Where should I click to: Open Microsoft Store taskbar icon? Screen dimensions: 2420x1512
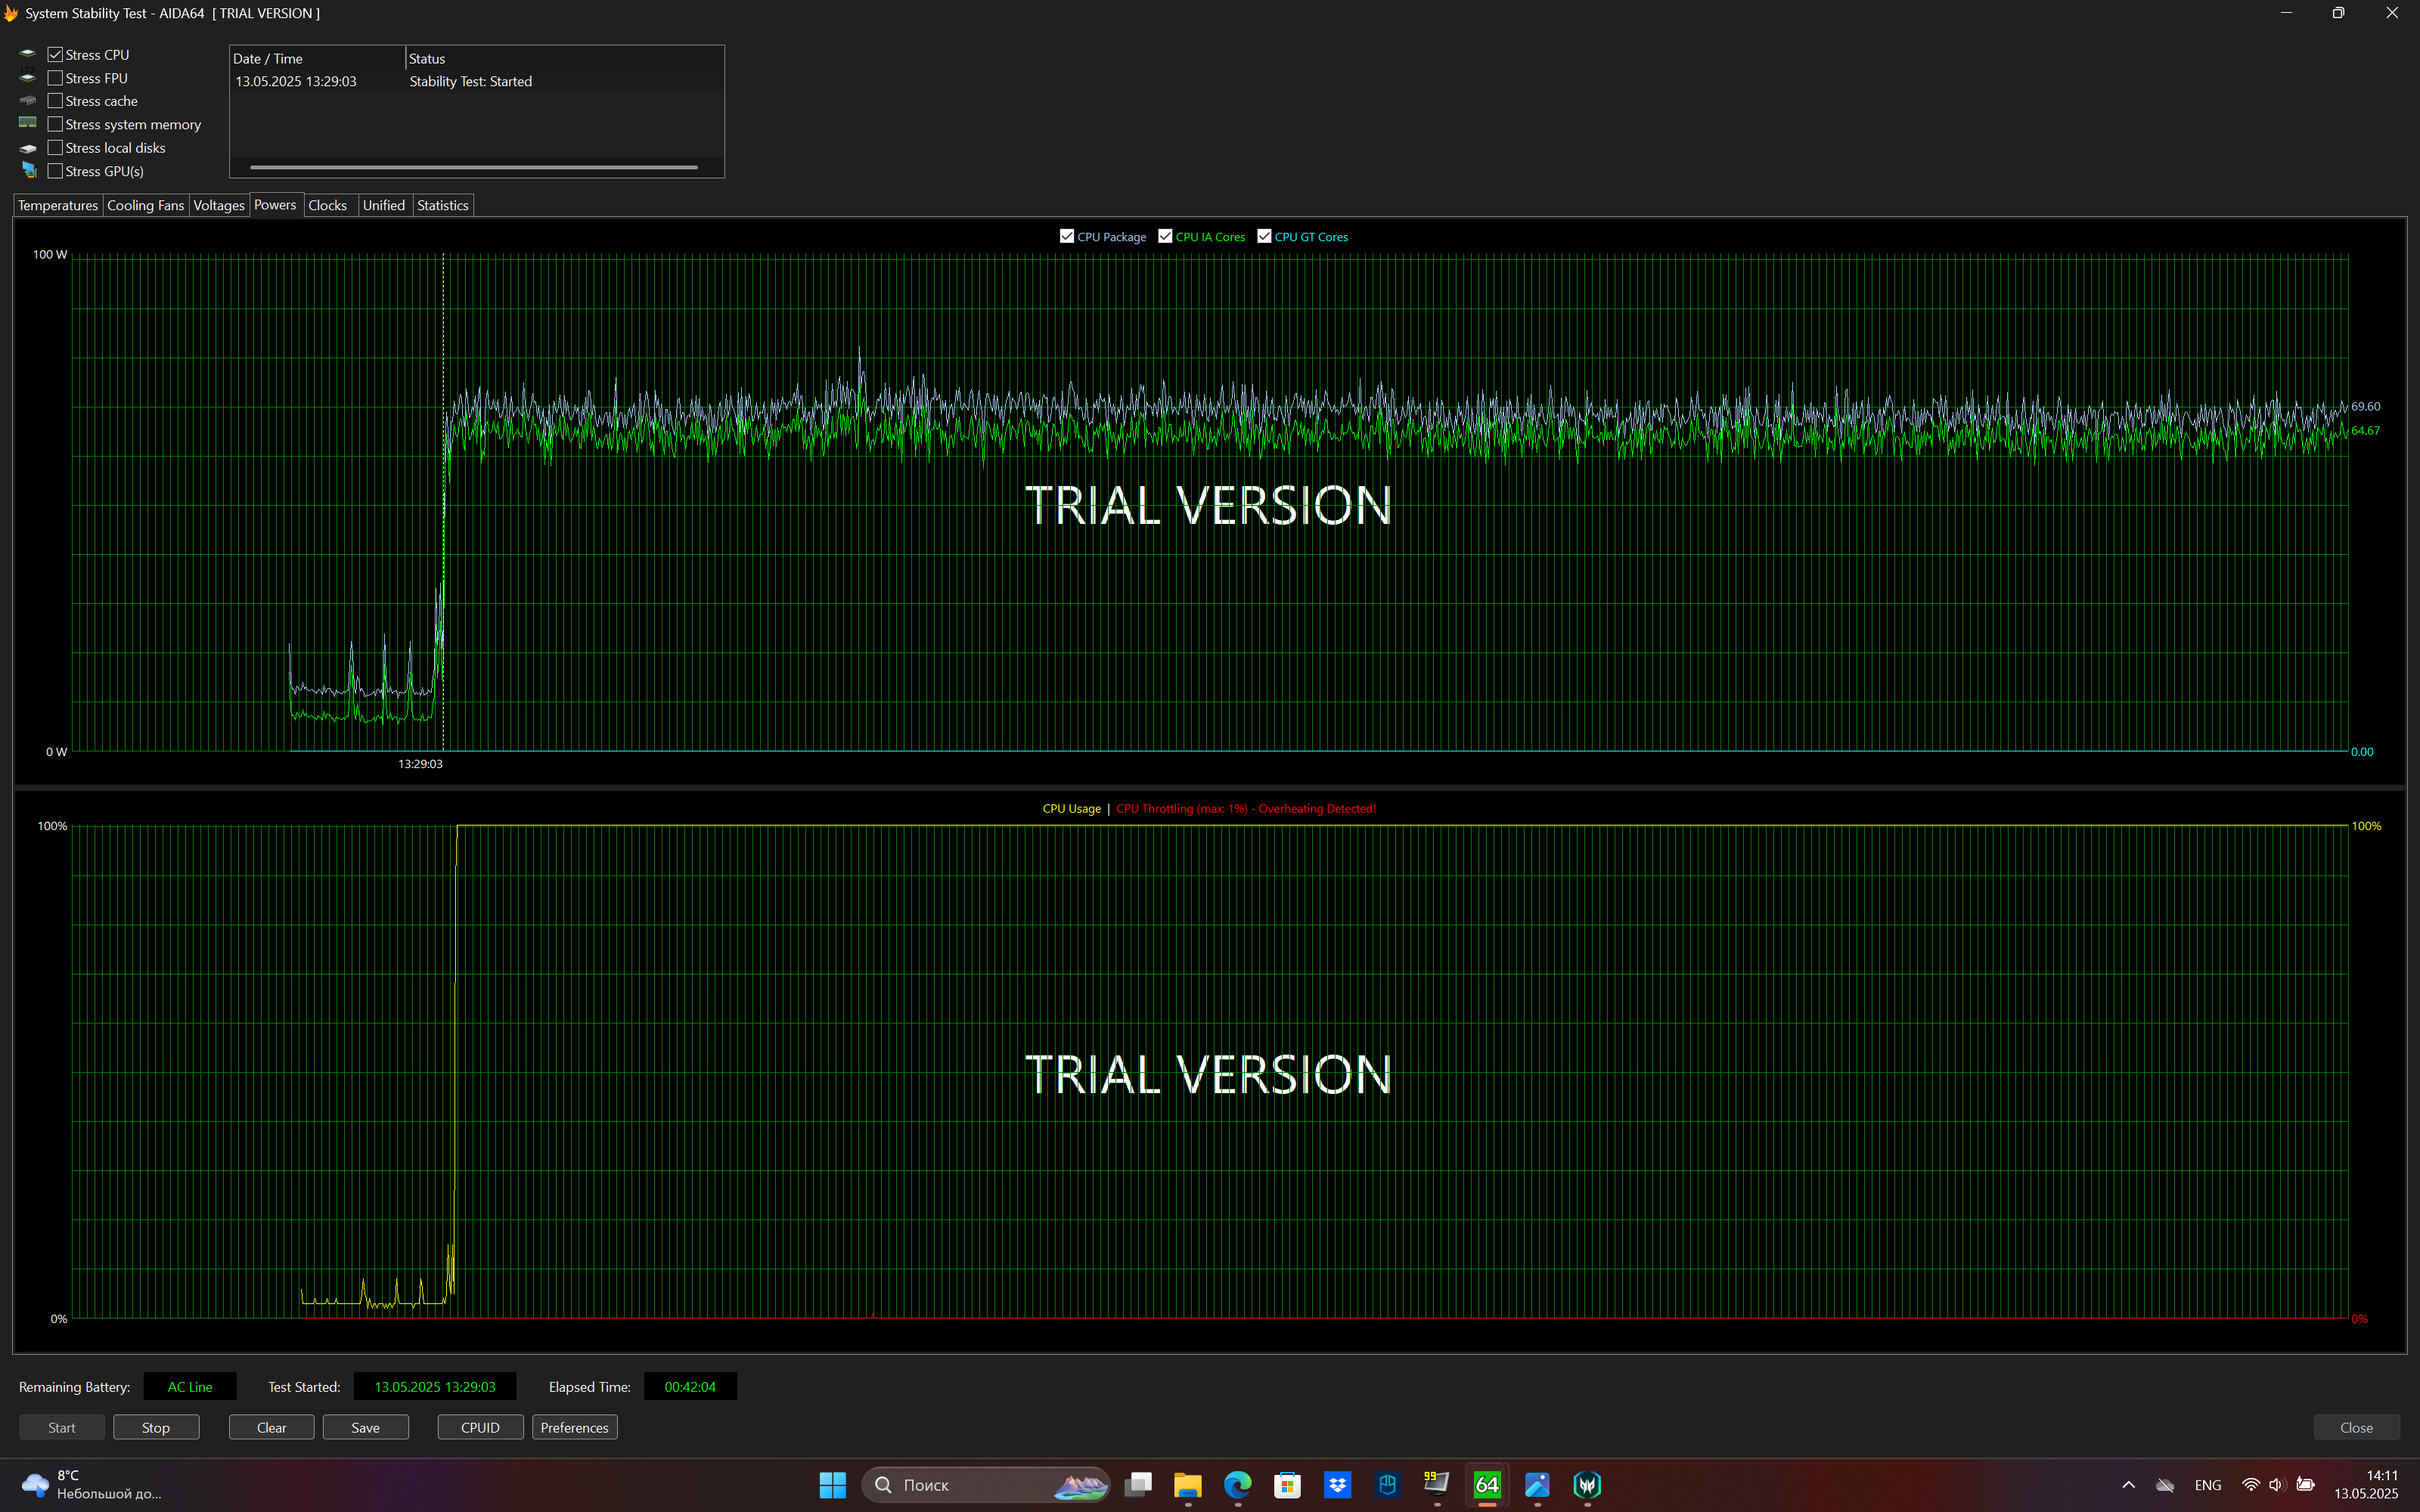(1287, 1484)
